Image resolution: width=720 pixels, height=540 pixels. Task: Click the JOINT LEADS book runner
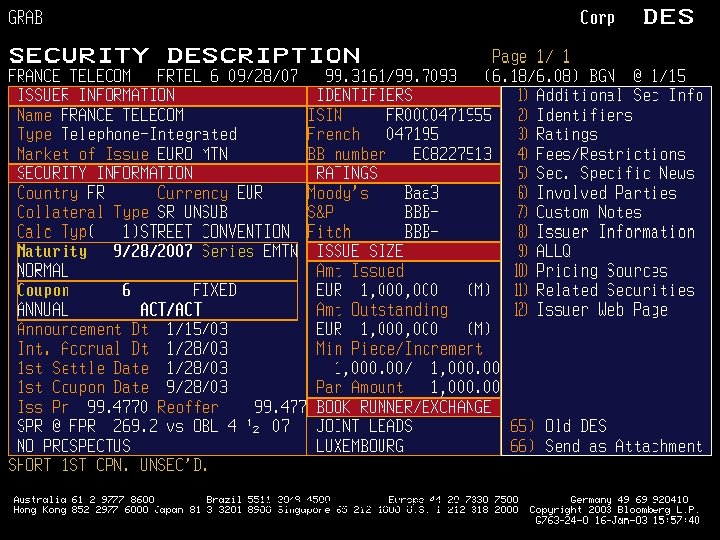(365, 426)
